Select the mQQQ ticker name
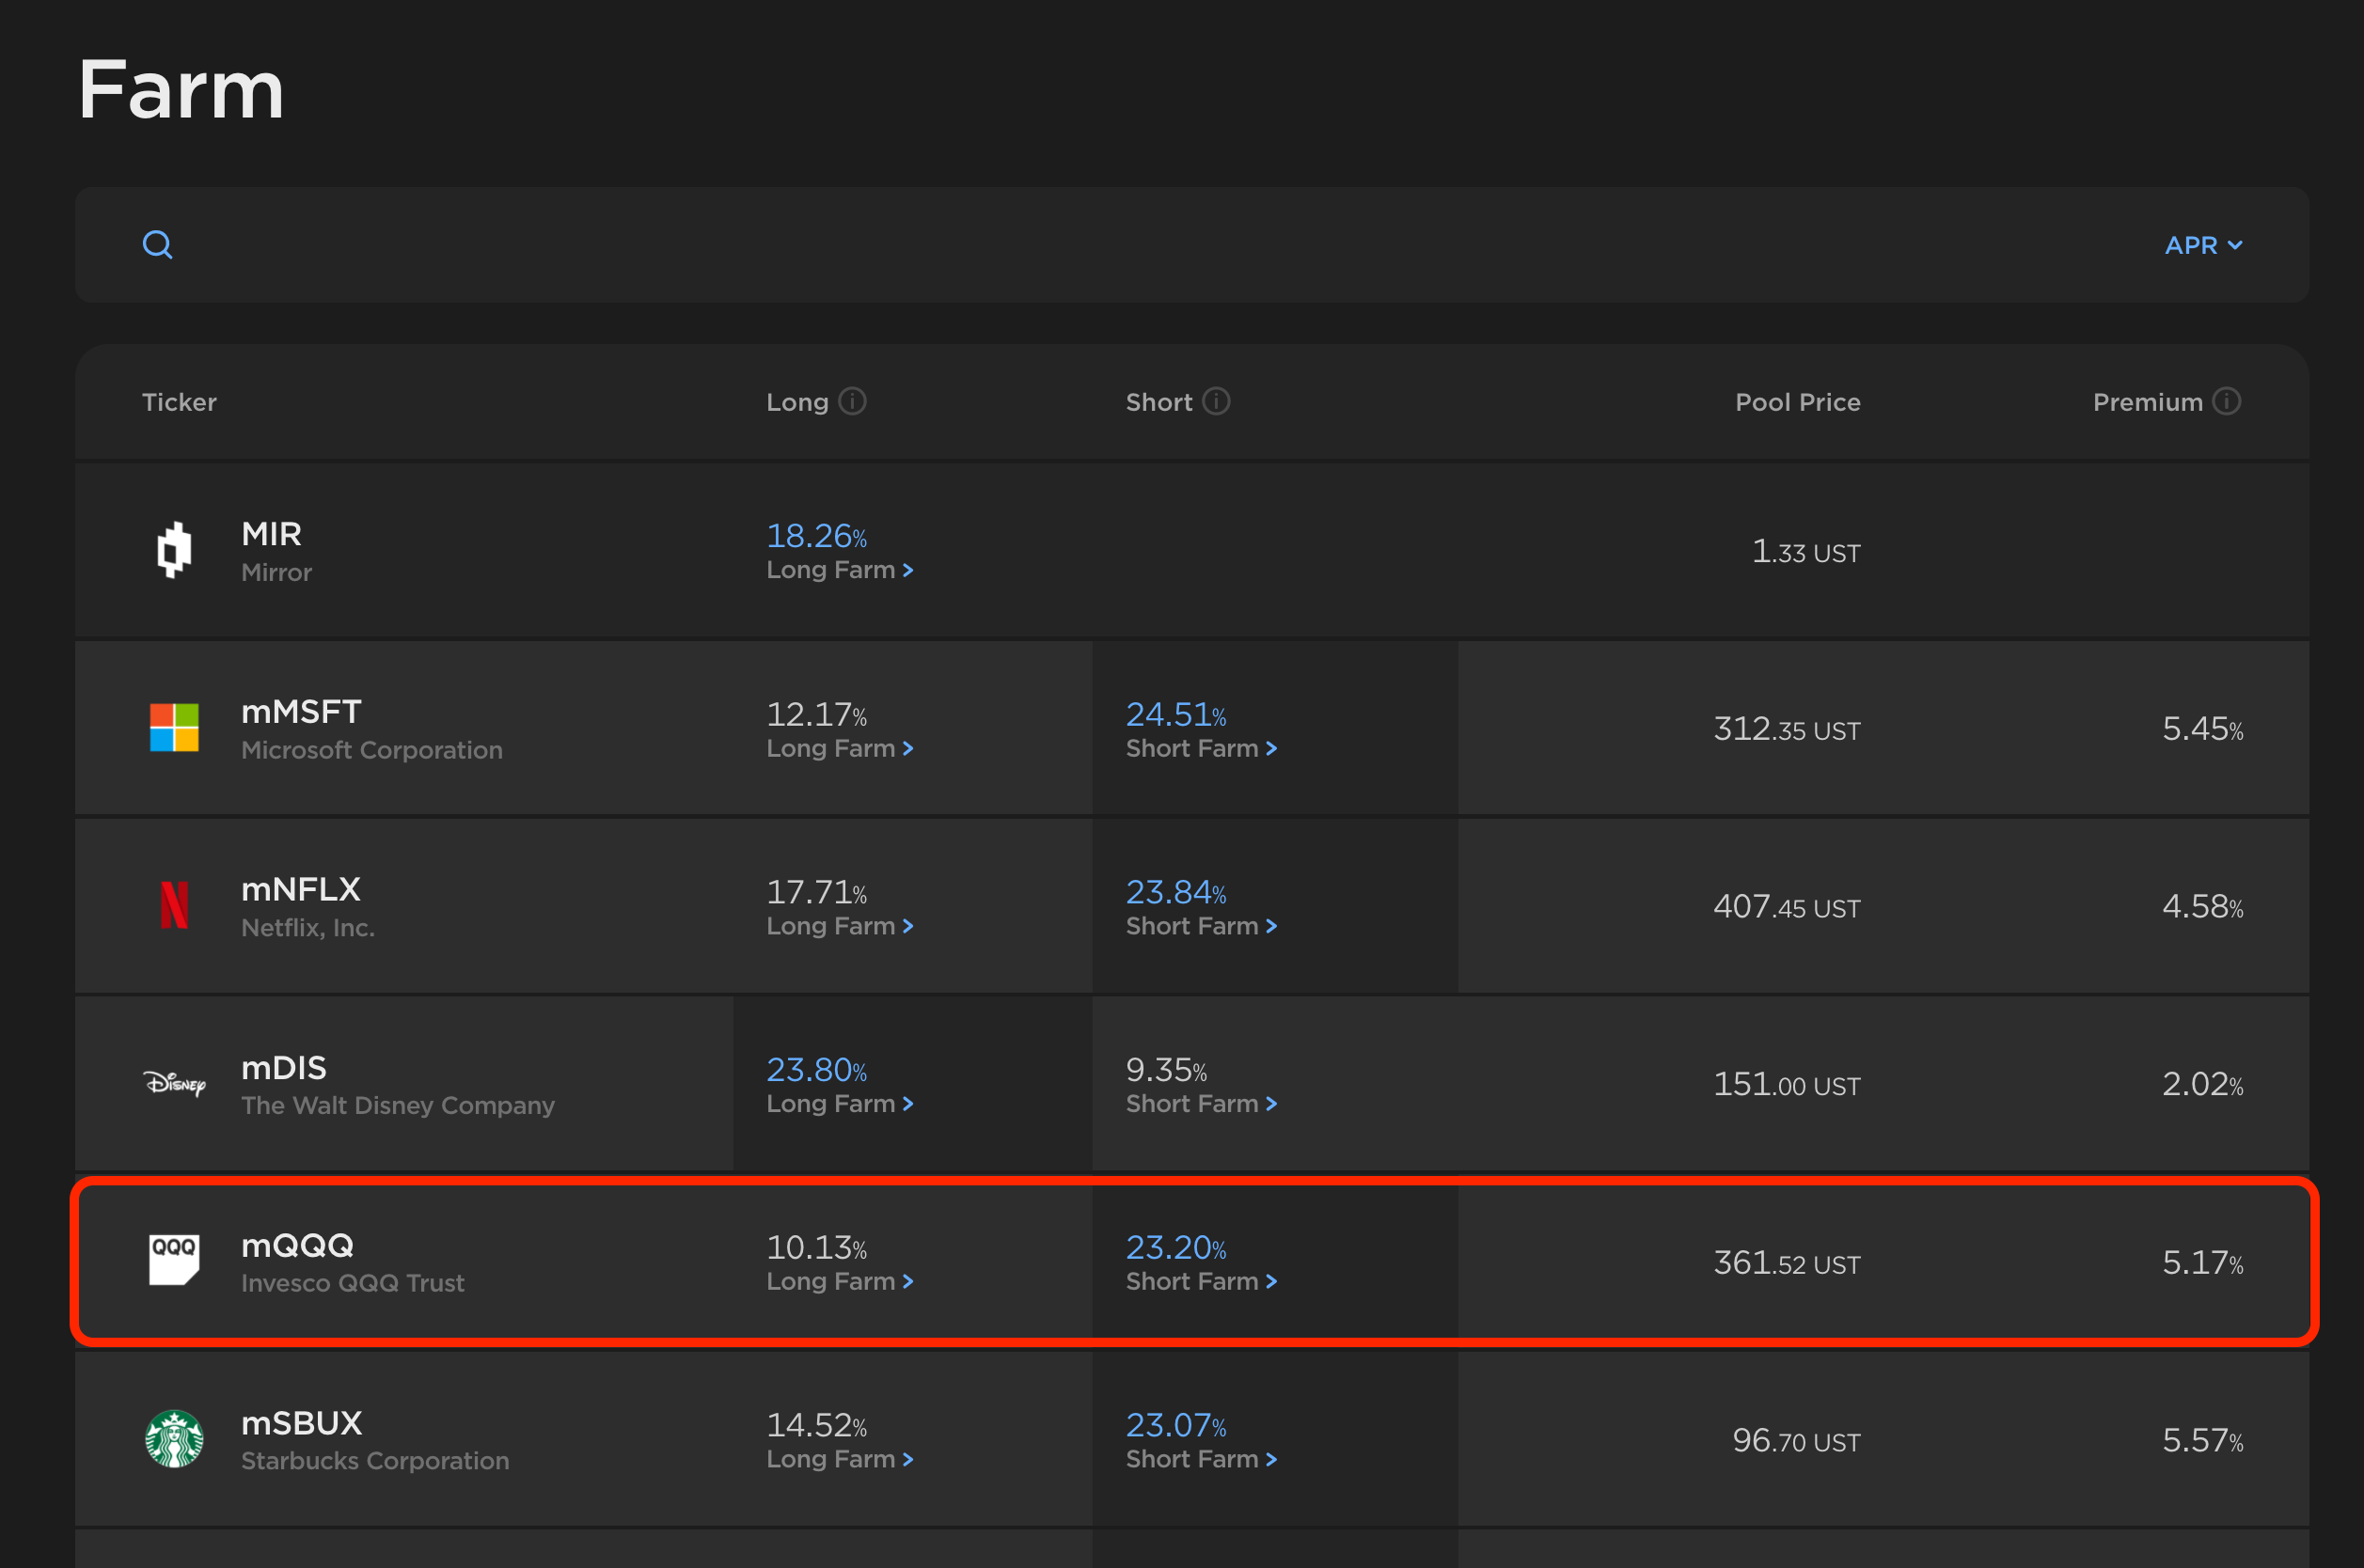Screen dimensions: 2364x1568 click(297, 1245)
